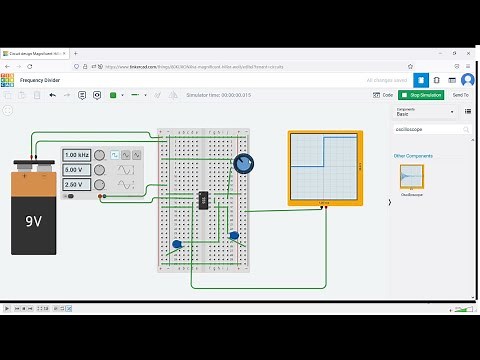Viewport: 480px width, 360px height.
Task: Click the copy icon in toolbar
Action: pos(7,95)
